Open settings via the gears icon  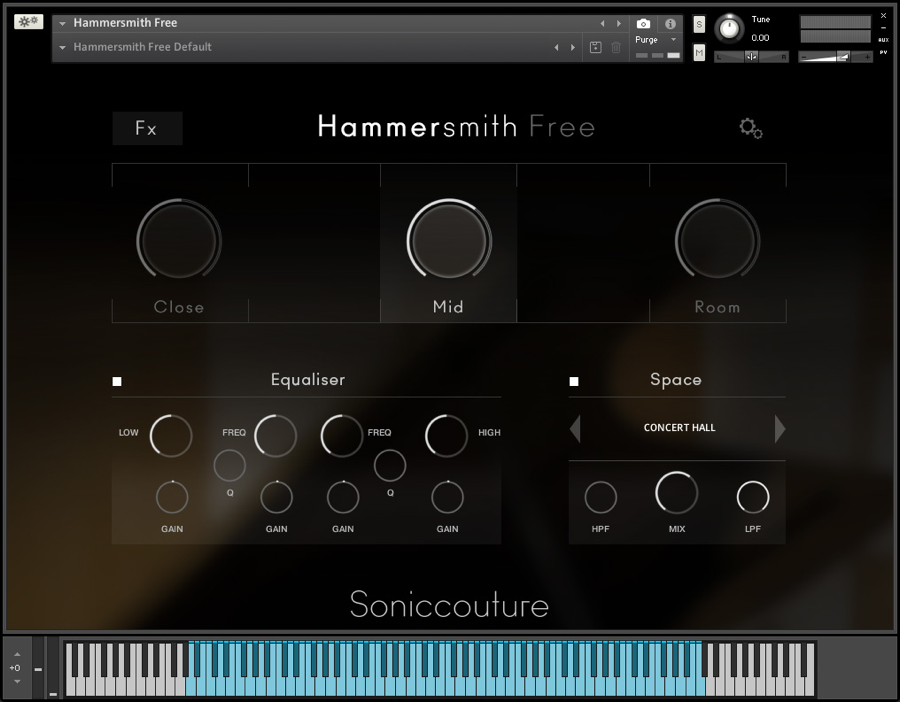point(751,128)
